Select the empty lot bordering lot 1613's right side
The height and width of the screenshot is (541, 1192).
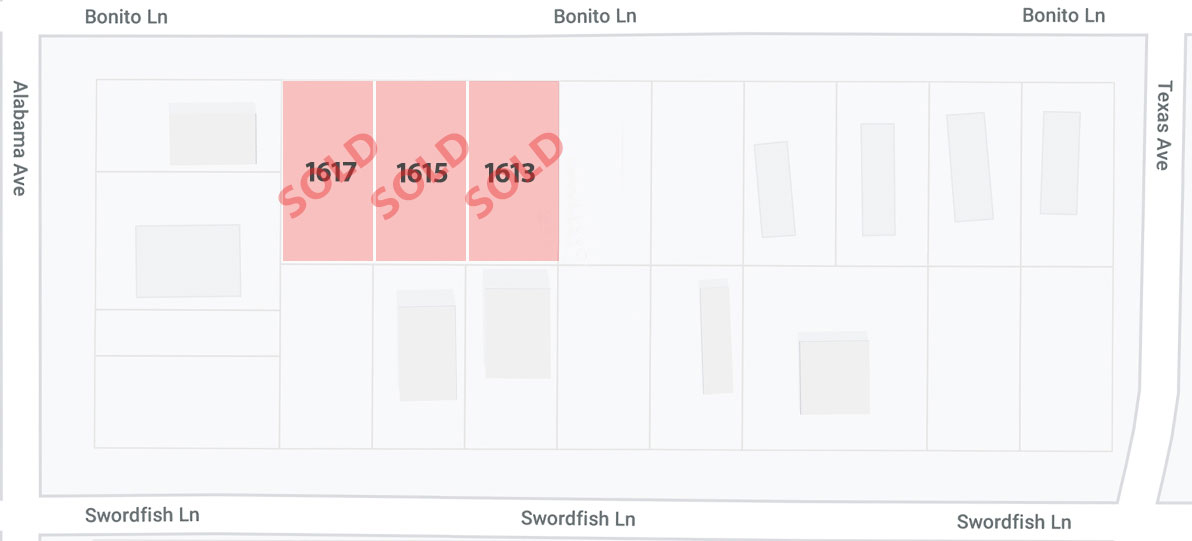[605, 172]
